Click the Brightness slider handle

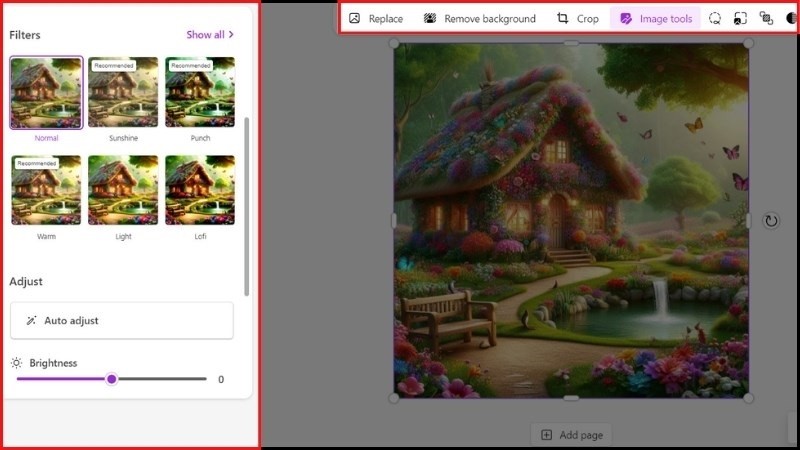coord(112,379)
